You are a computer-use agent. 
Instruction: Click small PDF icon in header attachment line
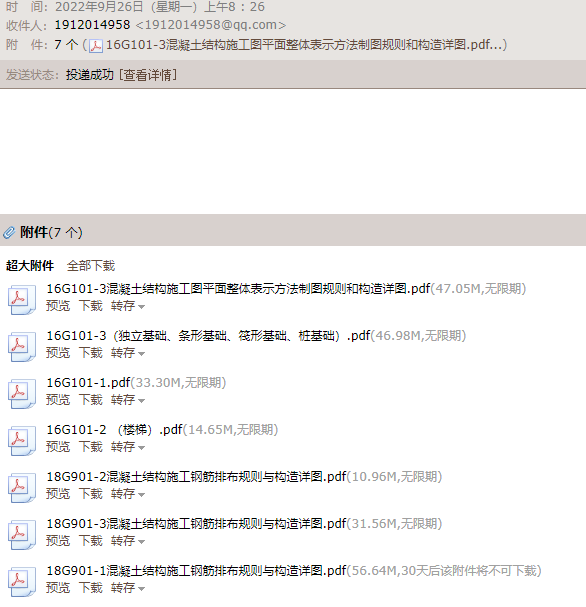96,46
